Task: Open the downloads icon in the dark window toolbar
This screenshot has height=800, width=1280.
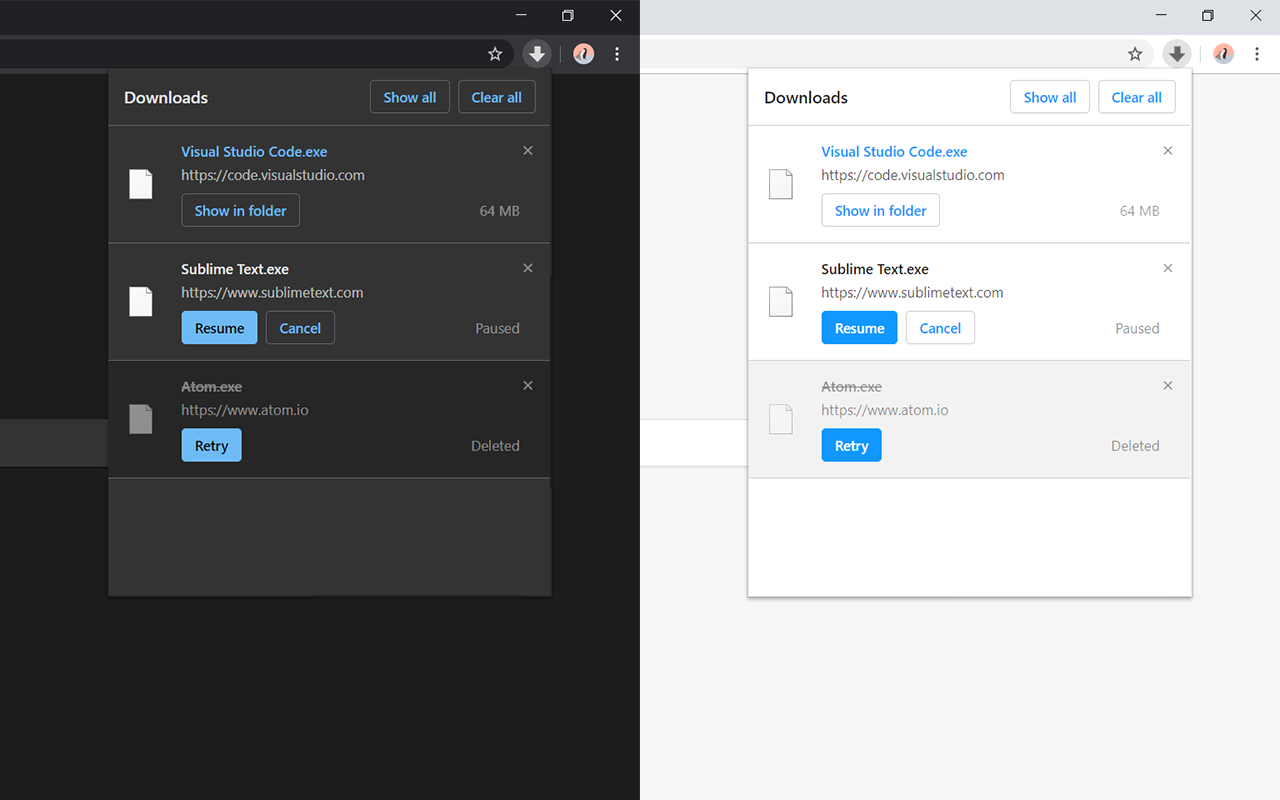Action: click(537, 54)
